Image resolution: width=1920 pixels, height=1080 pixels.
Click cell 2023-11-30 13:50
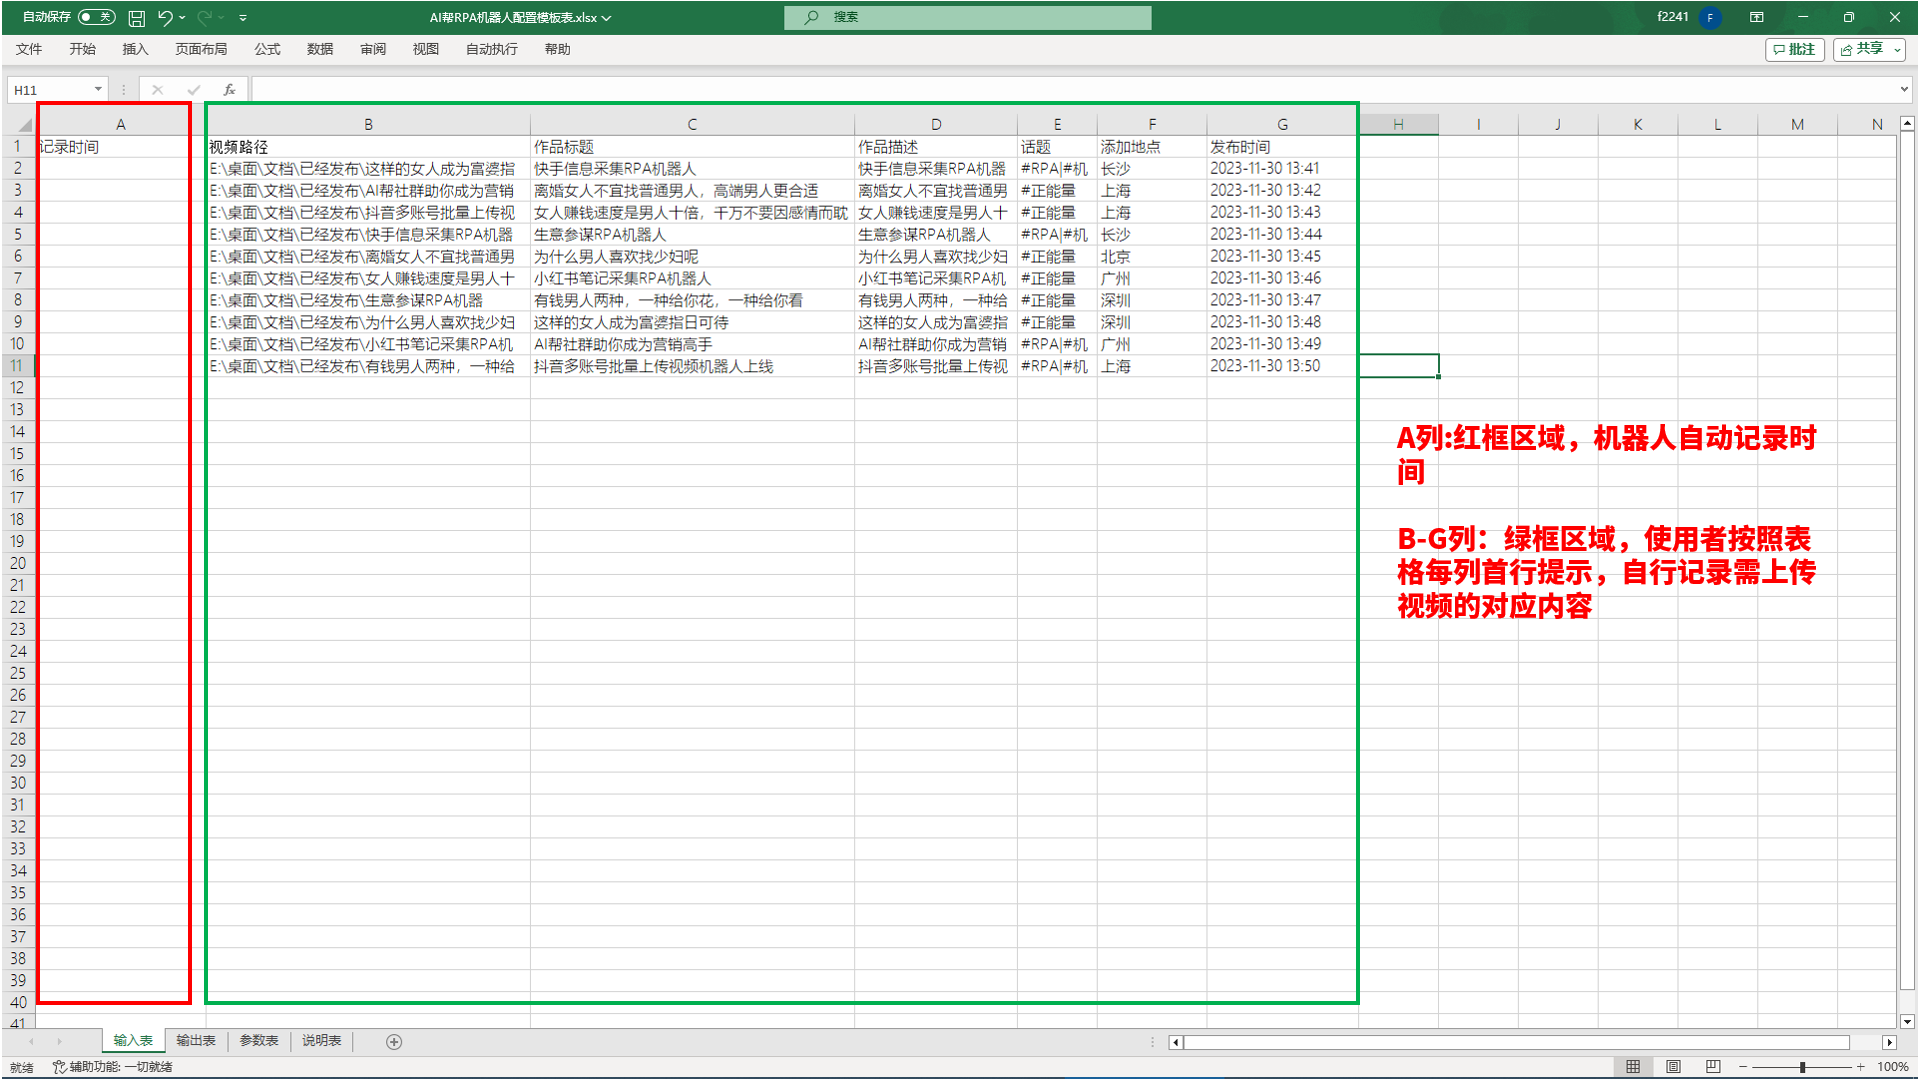pyautogui.click(x=1282, y=366)
